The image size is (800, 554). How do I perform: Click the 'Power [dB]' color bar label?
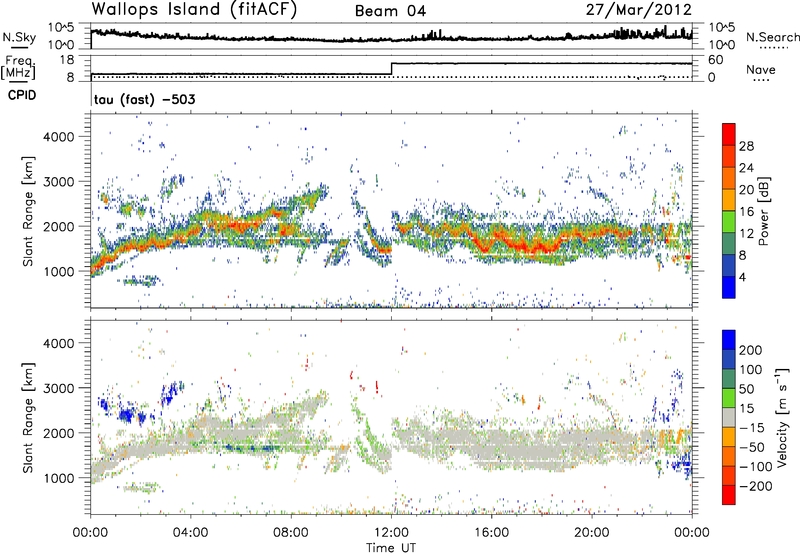[763, 211]
